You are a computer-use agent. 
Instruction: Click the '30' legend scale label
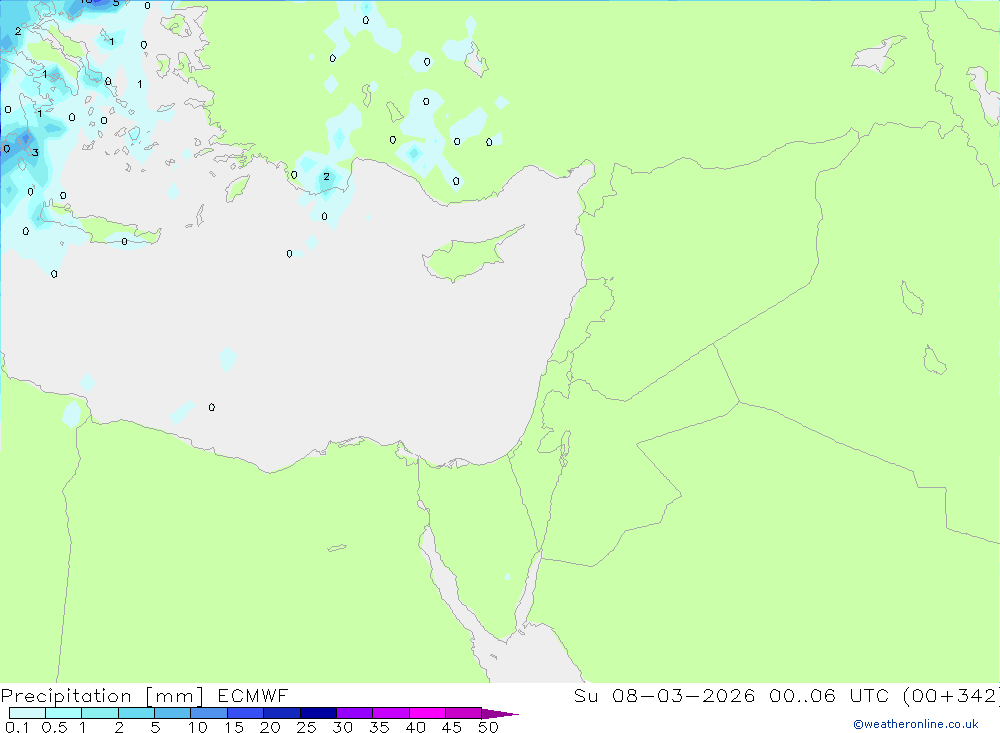point(343,727)
